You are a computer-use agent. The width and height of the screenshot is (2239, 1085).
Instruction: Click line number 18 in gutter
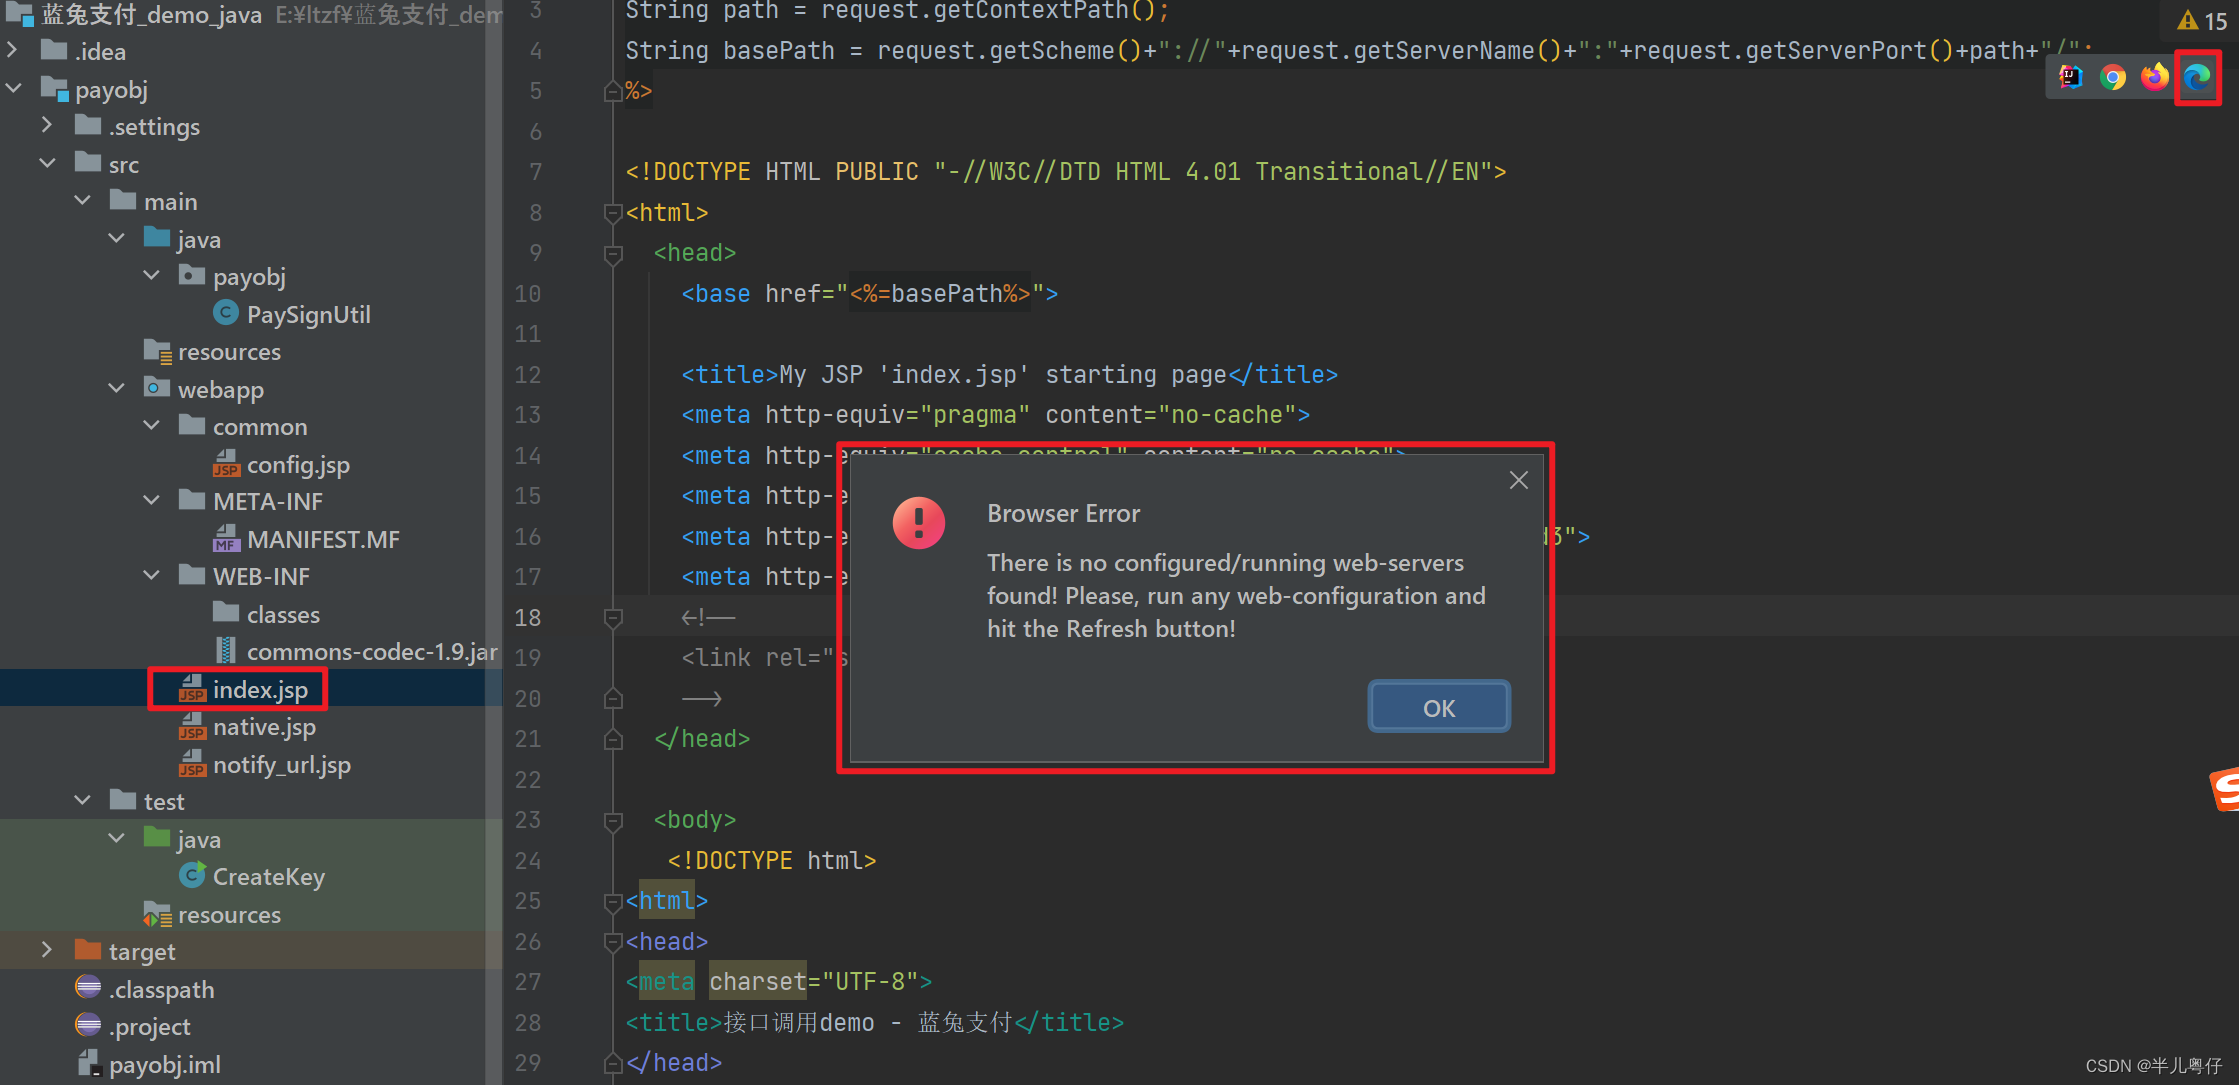click(x=528, y=617)
